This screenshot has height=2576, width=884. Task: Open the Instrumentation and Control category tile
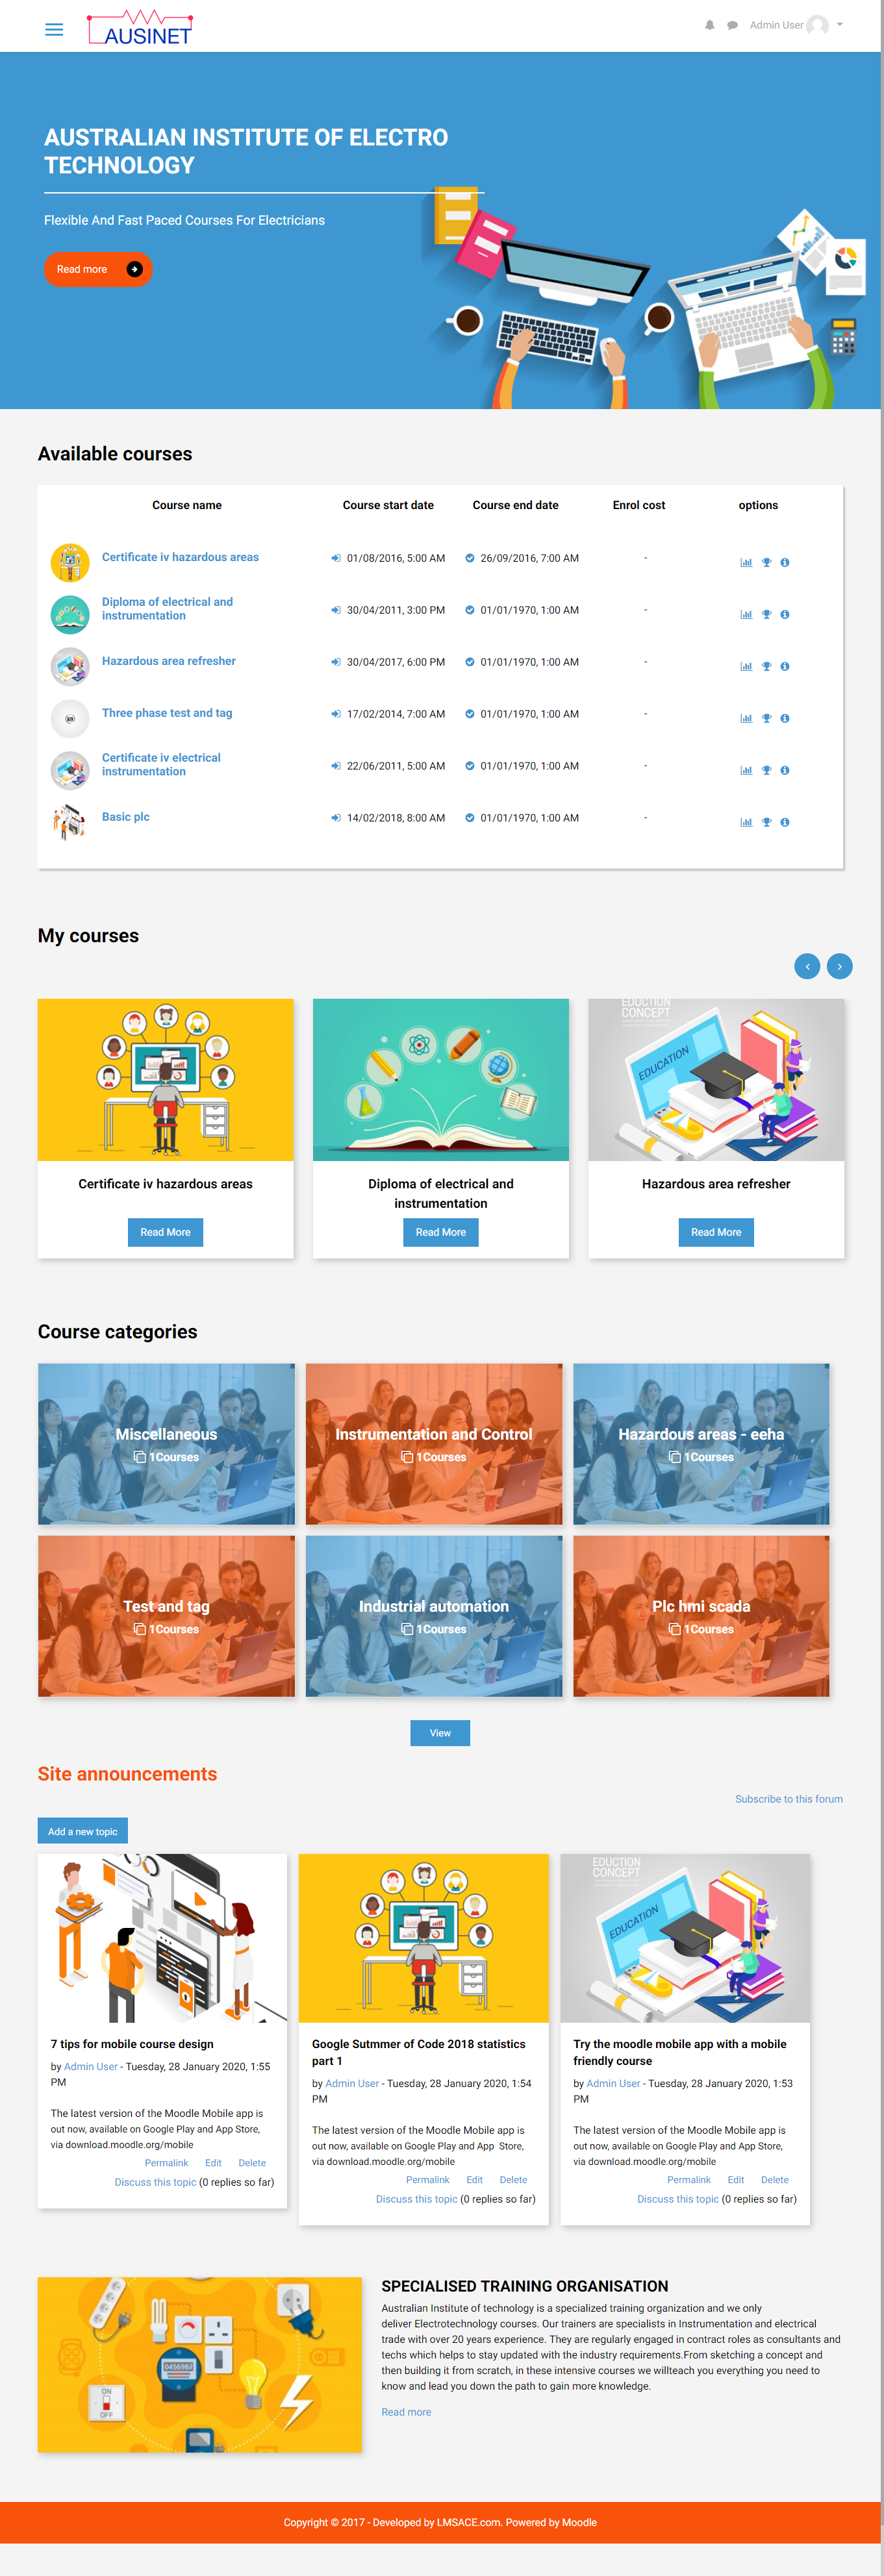(x=434, y=1444)
